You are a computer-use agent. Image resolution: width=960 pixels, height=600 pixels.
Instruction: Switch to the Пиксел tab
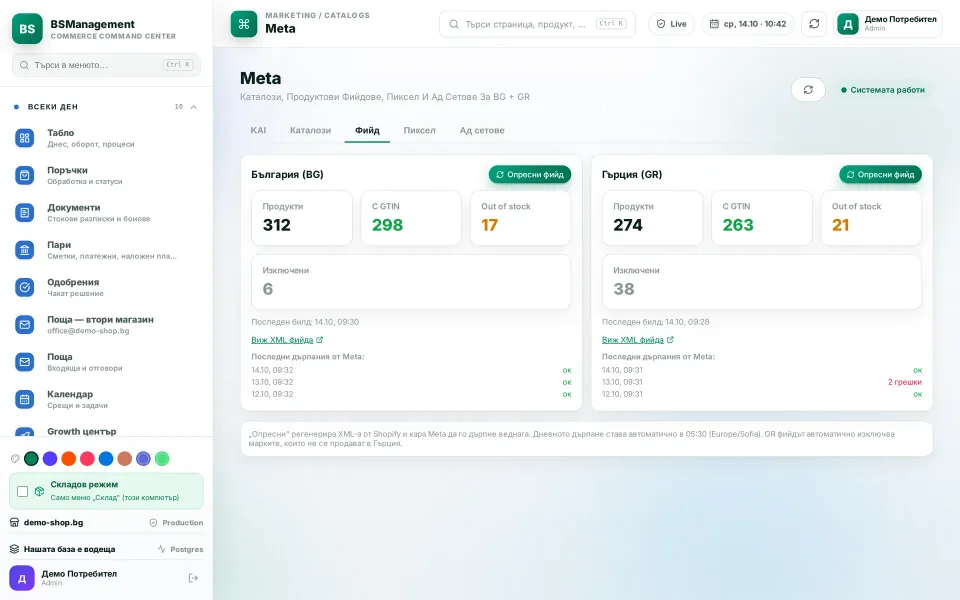pyautogui.click(x=419, y=130)
